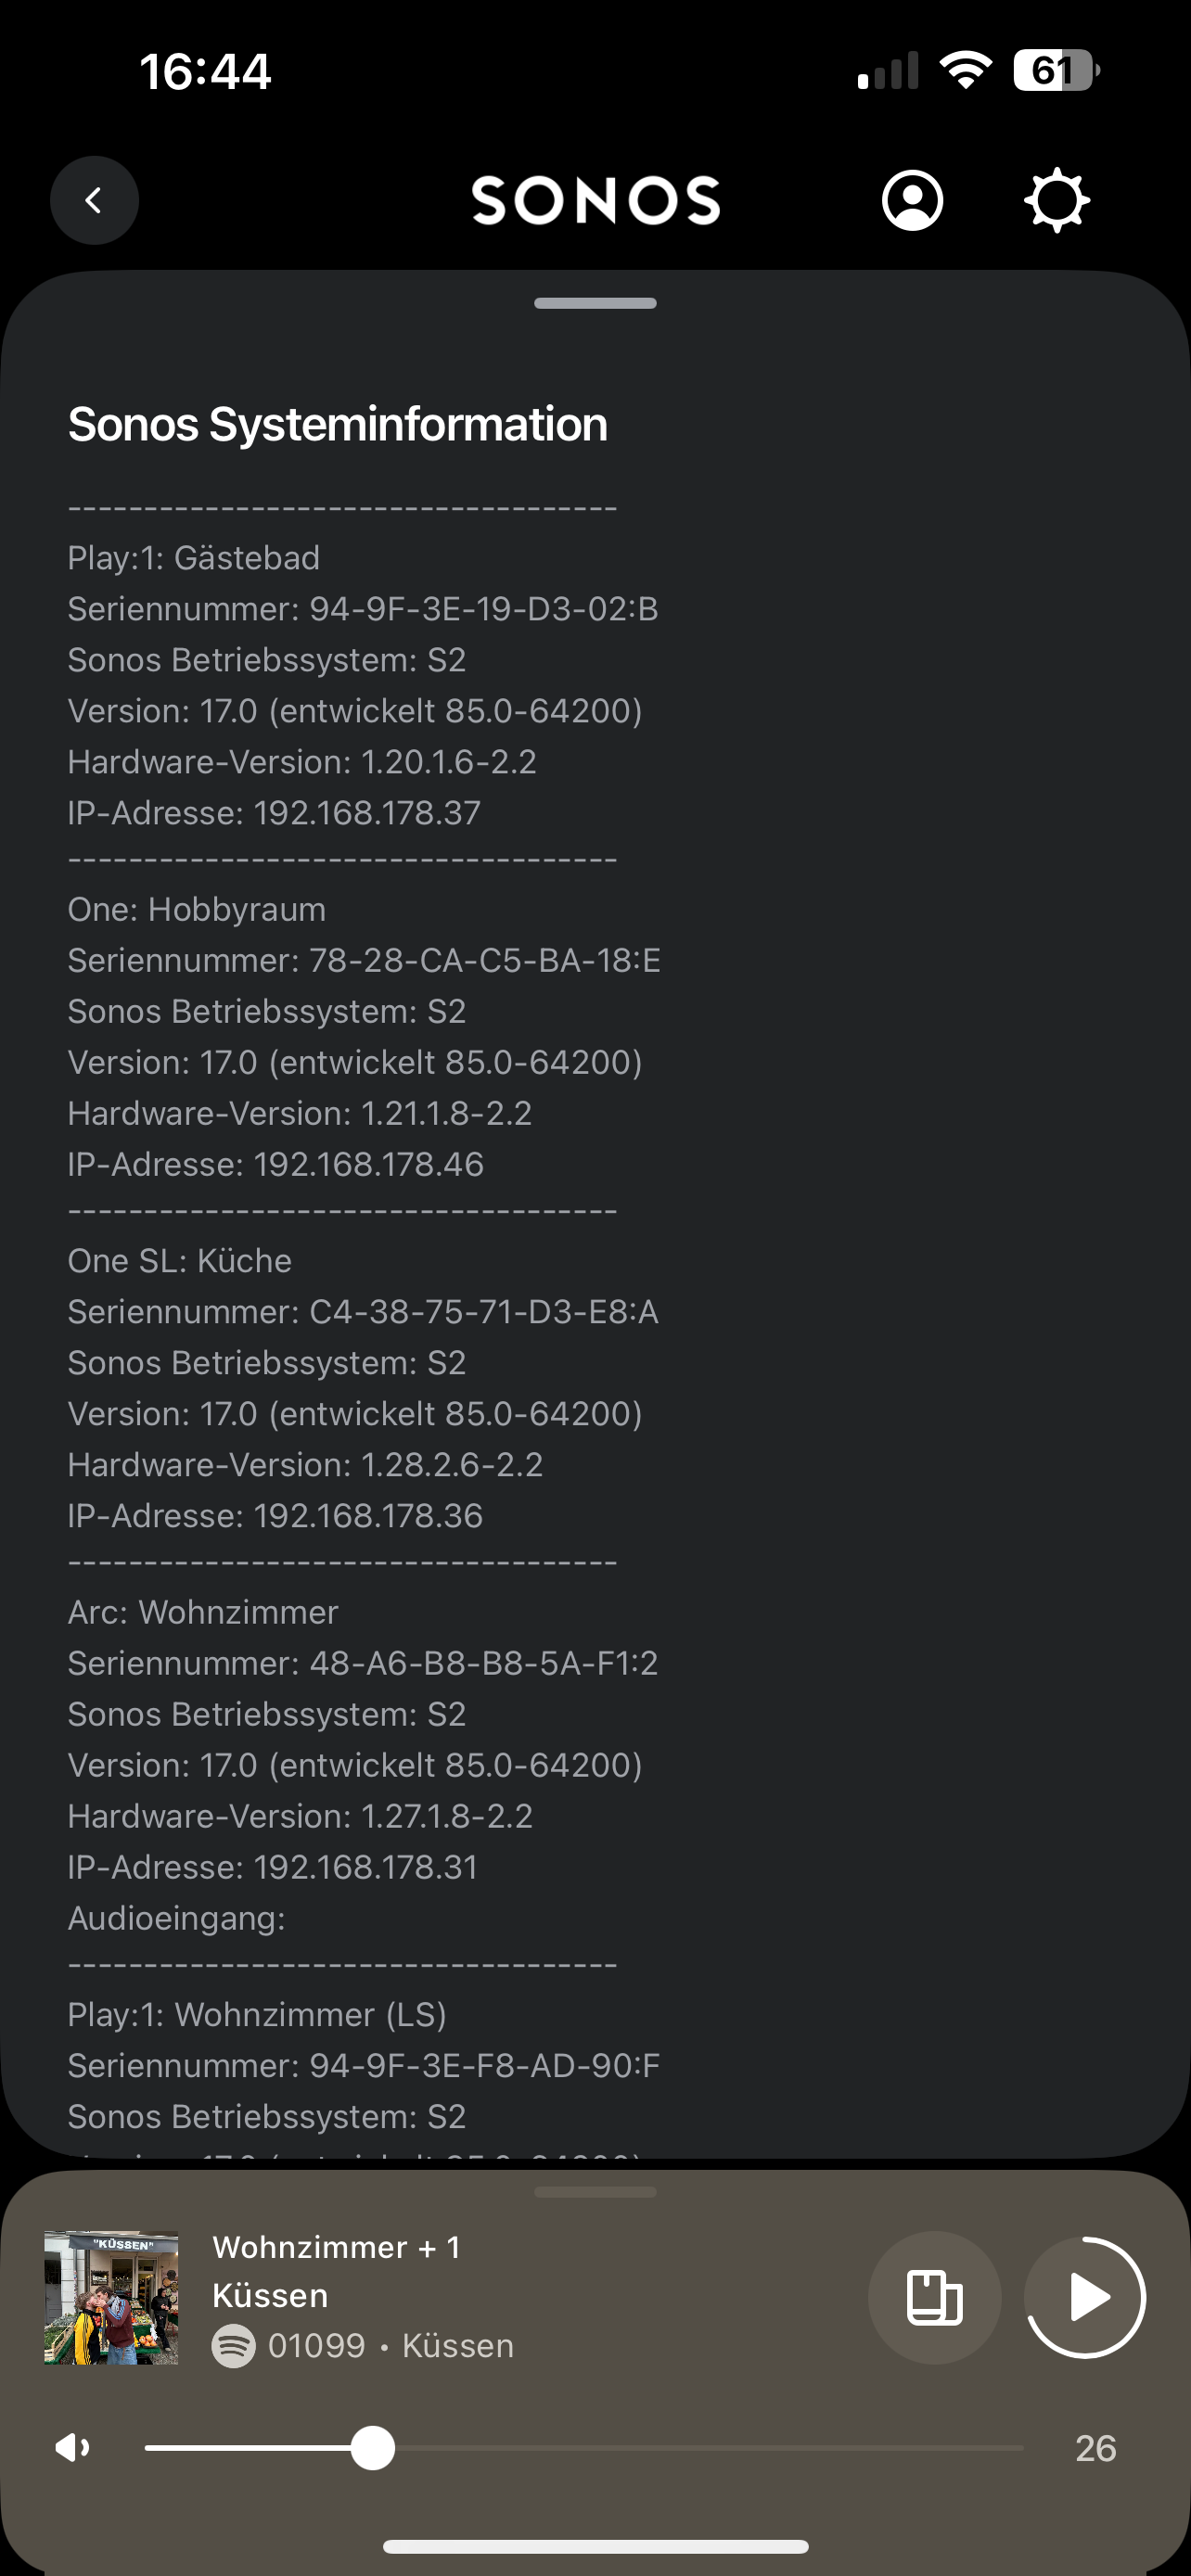Tap the back arrow button
This screenshot has height=2576, width=1191.
(x=94, y=200)
